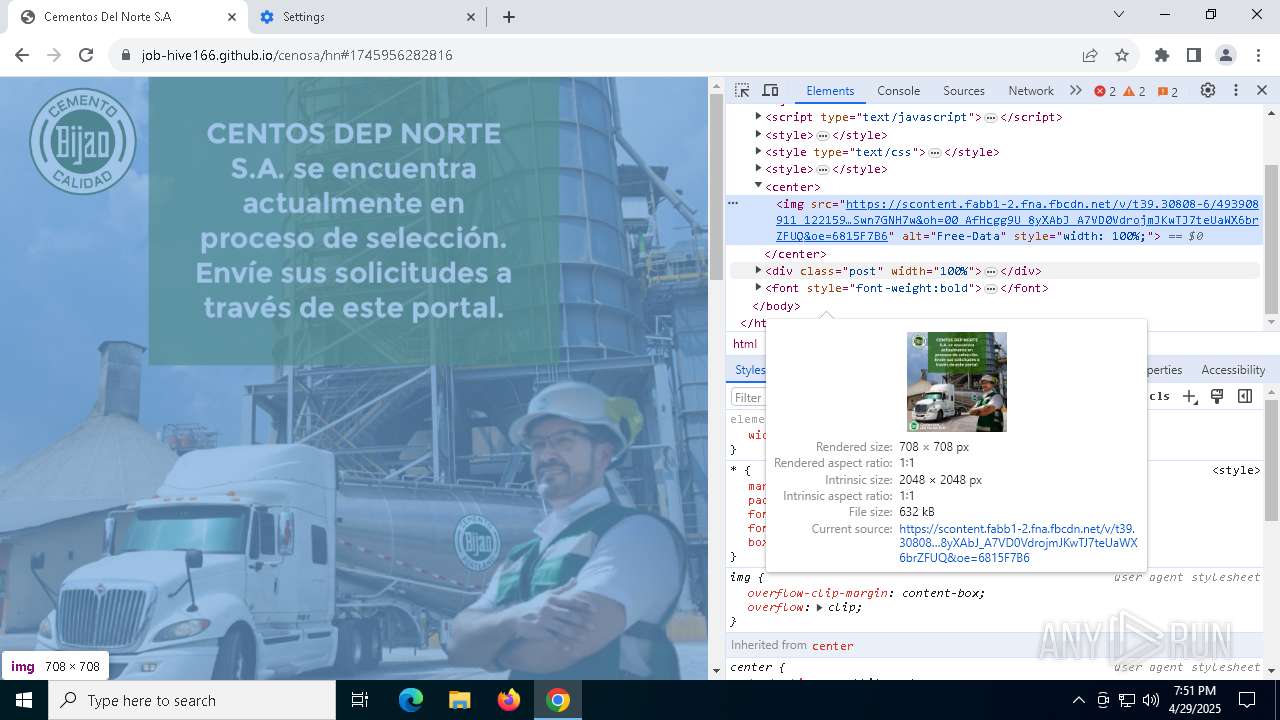1280x720 pixels.
Task: Open the Current source URL in image tooltip
Action: click(1018, 543)
